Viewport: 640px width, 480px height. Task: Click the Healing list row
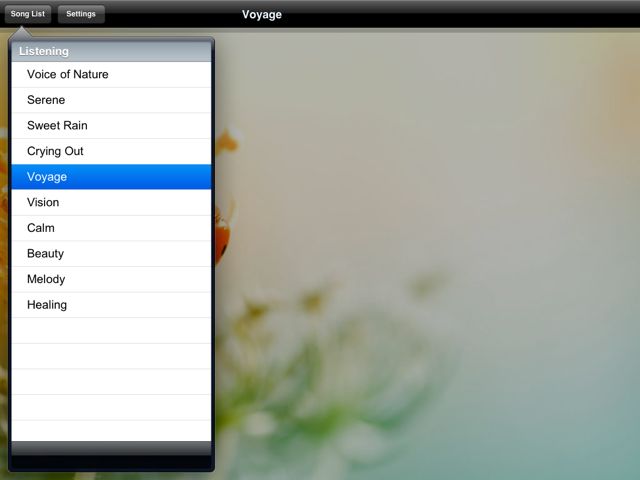tap(111, 305)
